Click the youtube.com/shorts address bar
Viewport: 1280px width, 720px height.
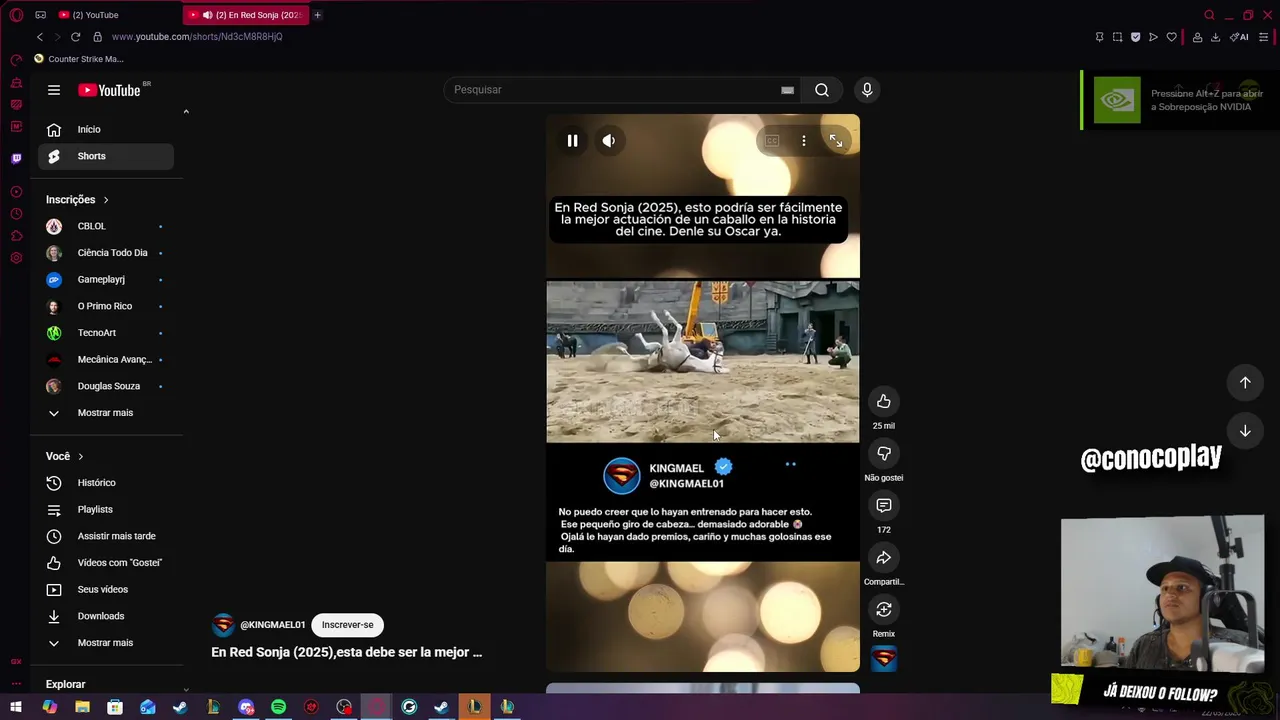click(197, 37)
